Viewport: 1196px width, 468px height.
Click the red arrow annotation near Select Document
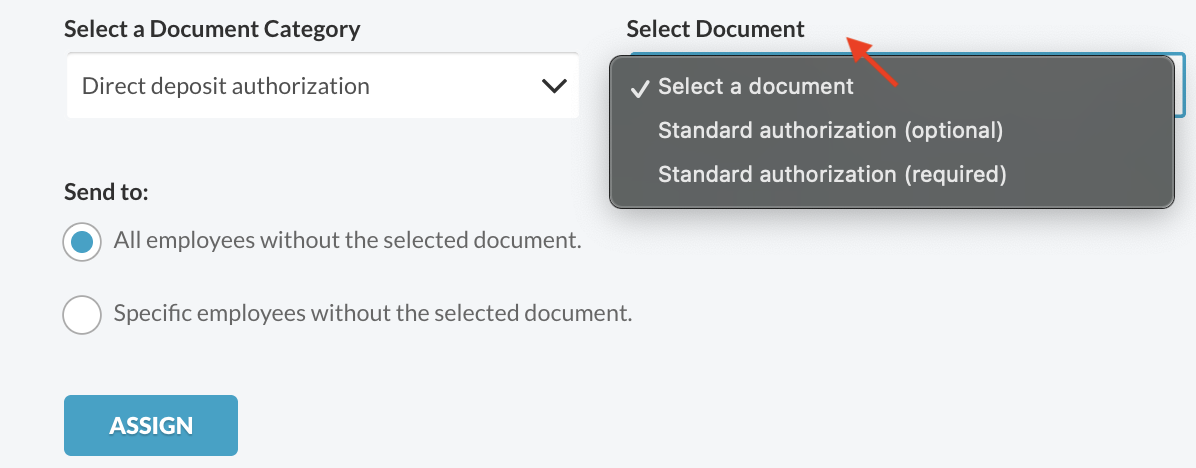pos(873,62)
